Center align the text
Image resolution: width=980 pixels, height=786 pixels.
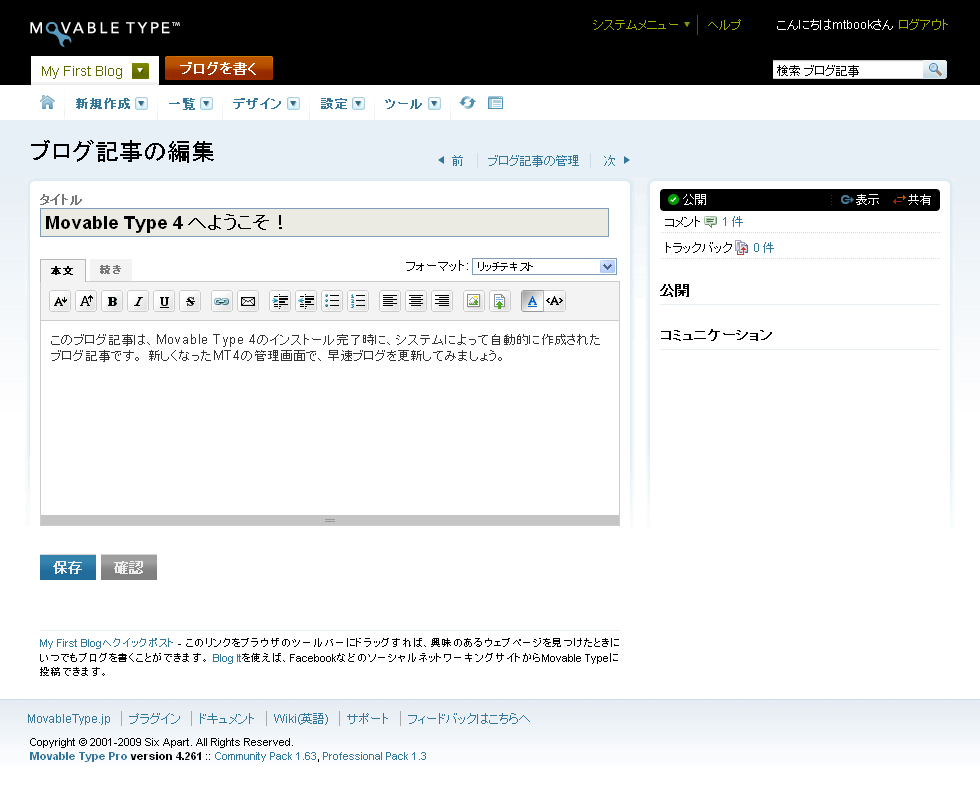416,301
